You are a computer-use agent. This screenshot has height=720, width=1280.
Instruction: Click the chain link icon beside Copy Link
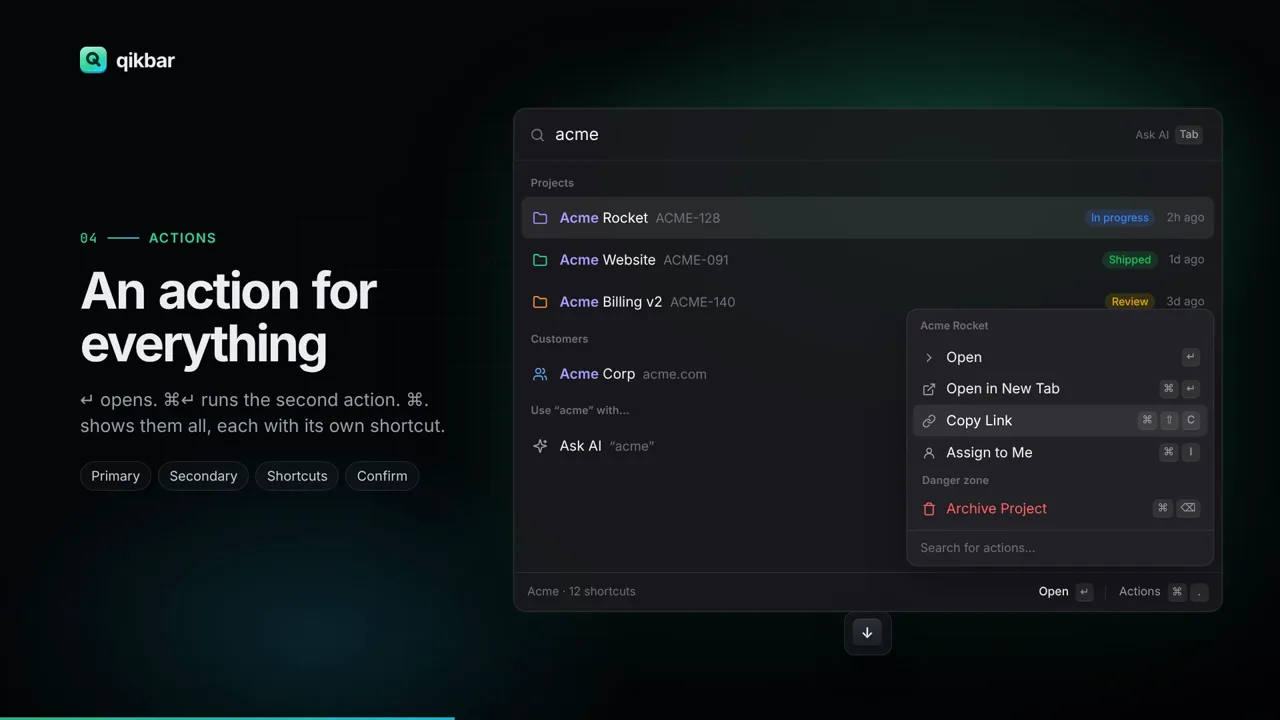click(x=929, y=421)
